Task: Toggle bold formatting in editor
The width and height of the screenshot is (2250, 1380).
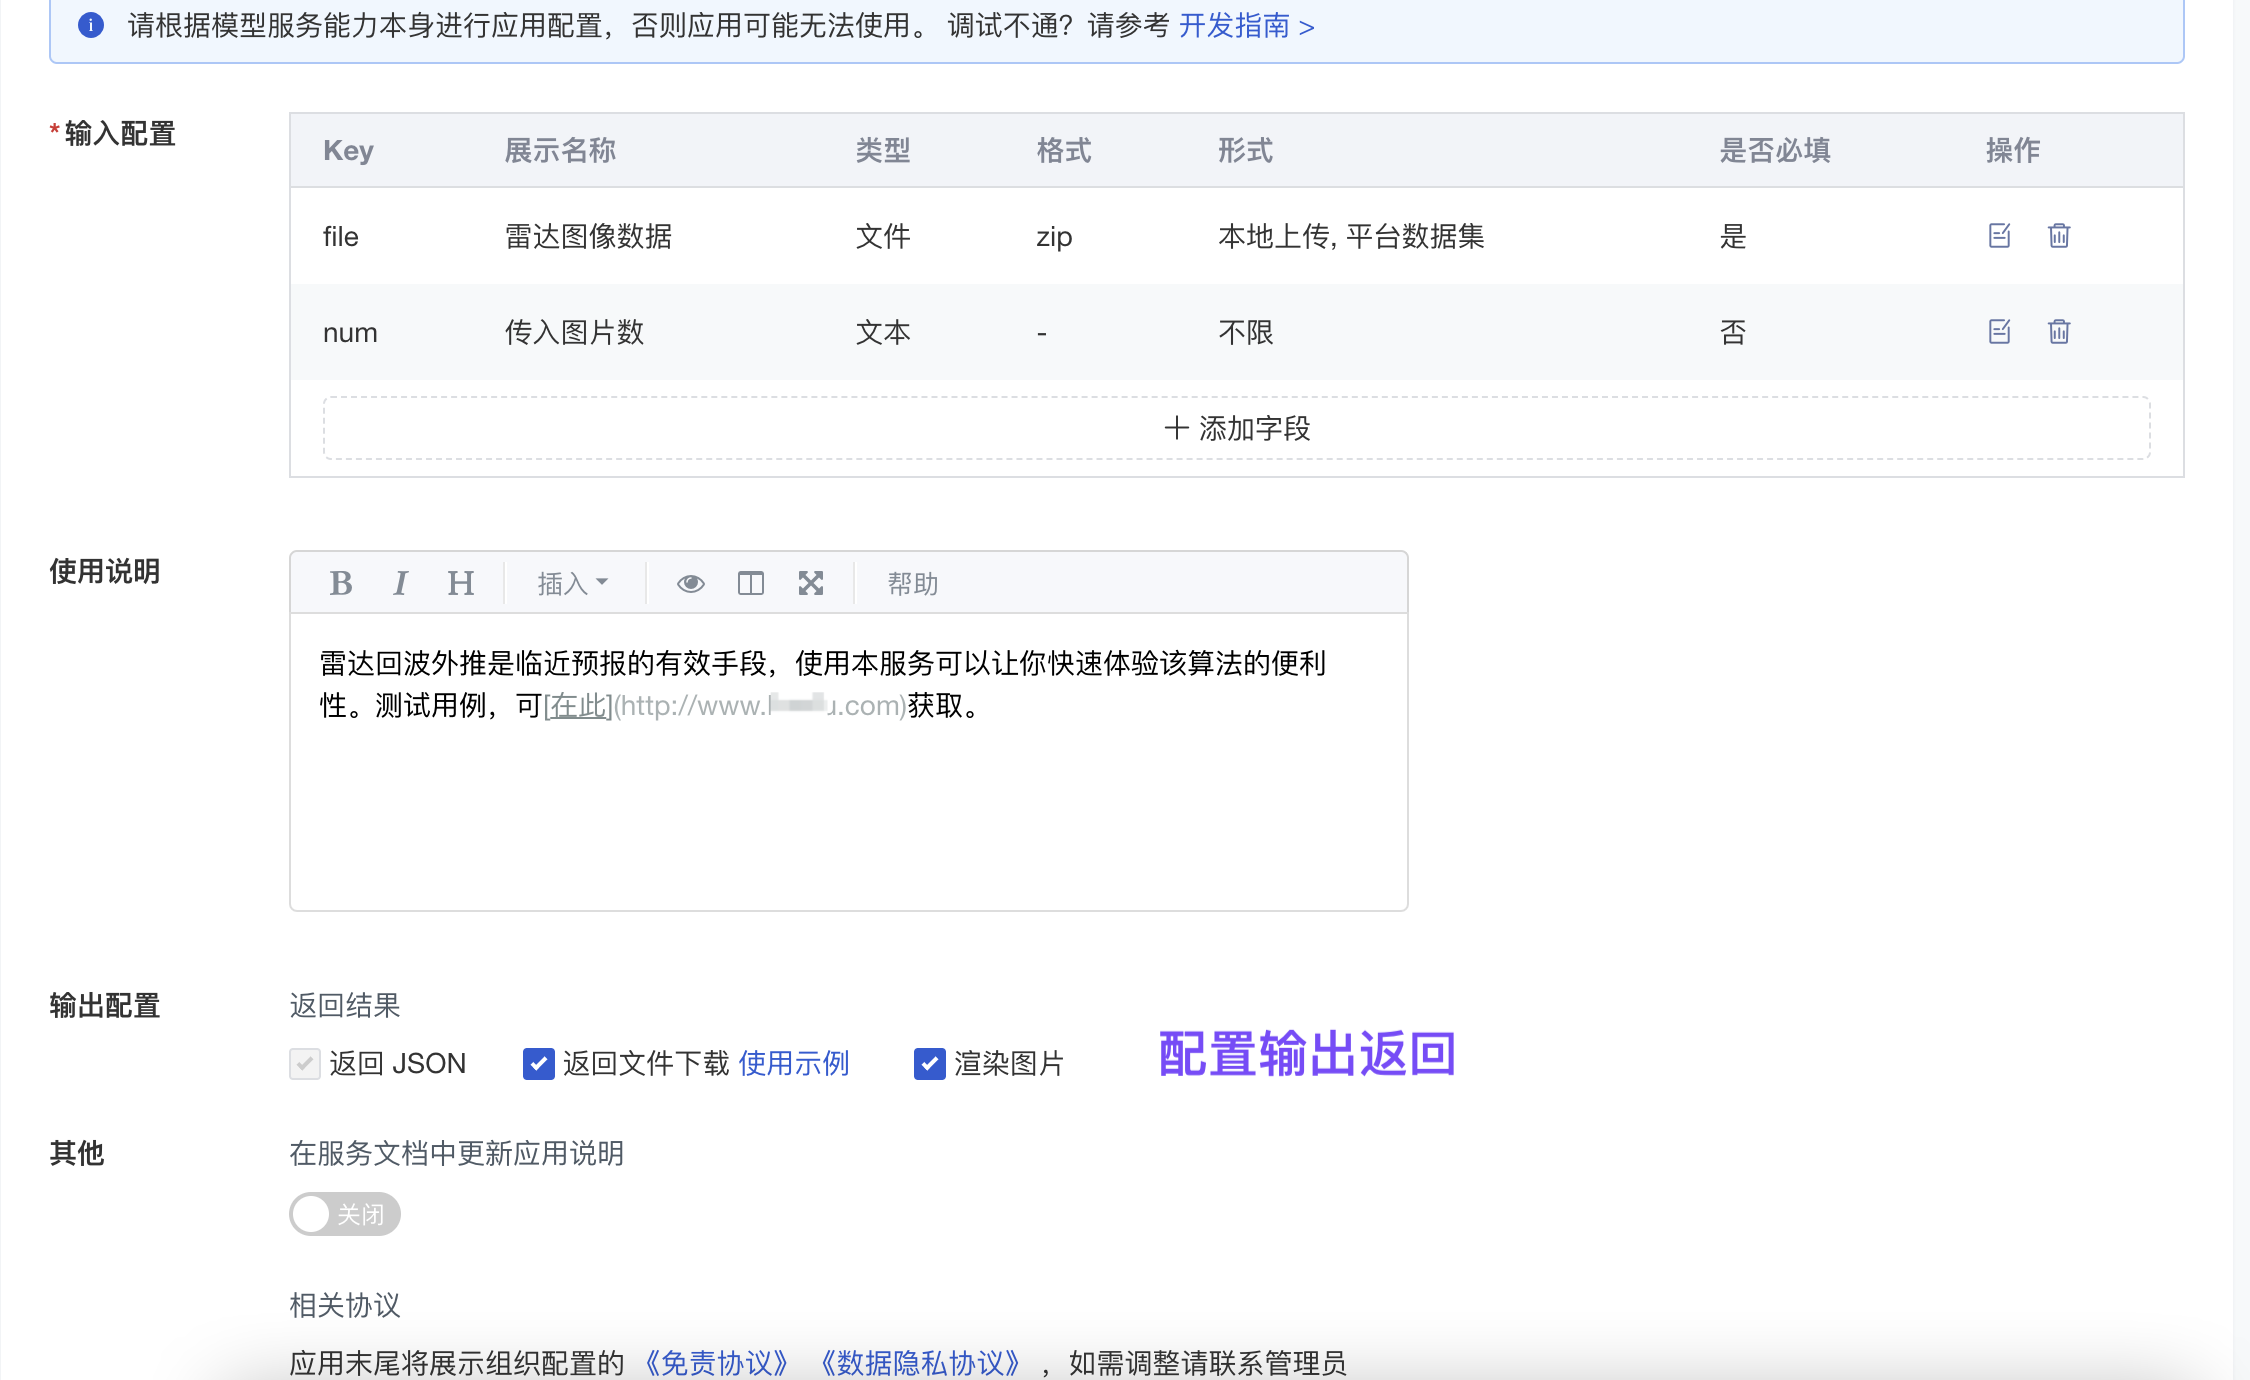Action: (341, 583)
